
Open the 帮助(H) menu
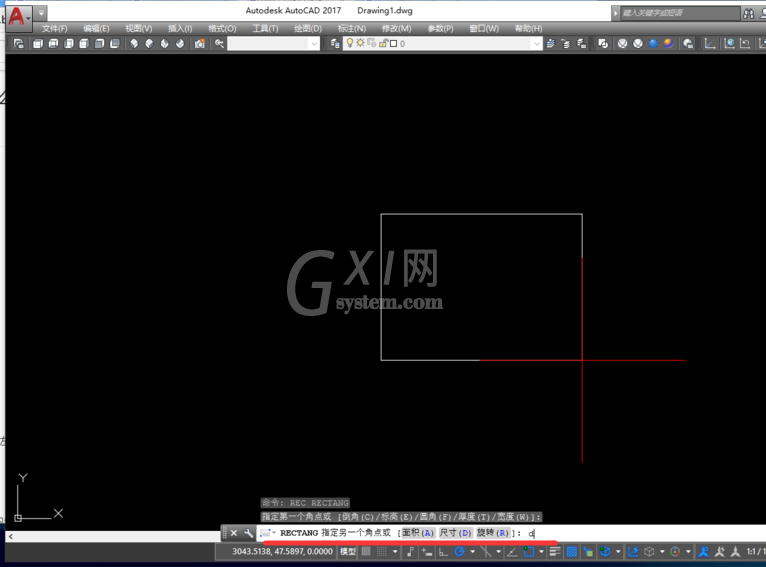click(x=528, y=29)
